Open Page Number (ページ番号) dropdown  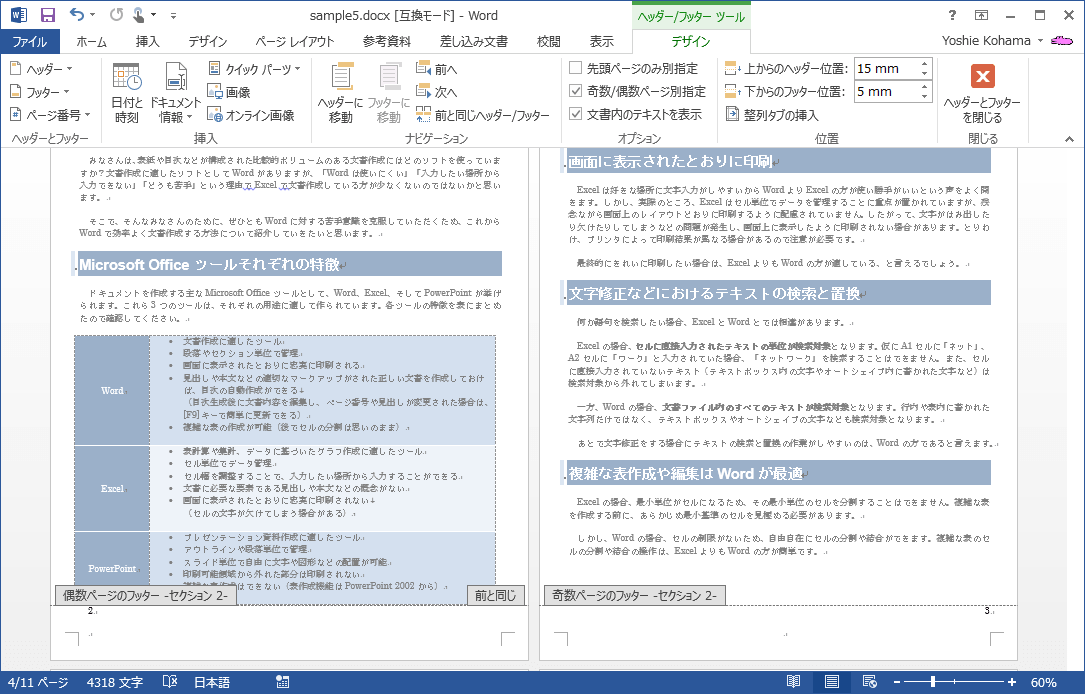pos(50,115)
